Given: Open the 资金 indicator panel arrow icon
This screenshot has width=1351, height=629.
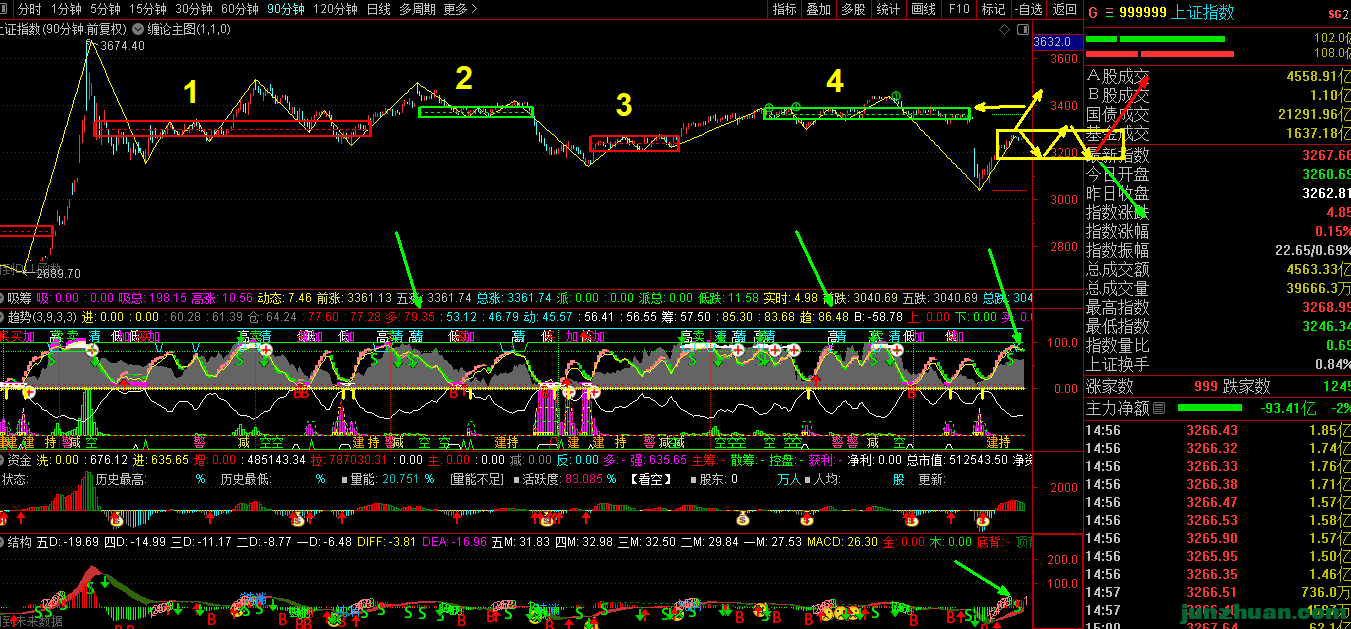Looking at the screenshot, I should pos(3,460).
